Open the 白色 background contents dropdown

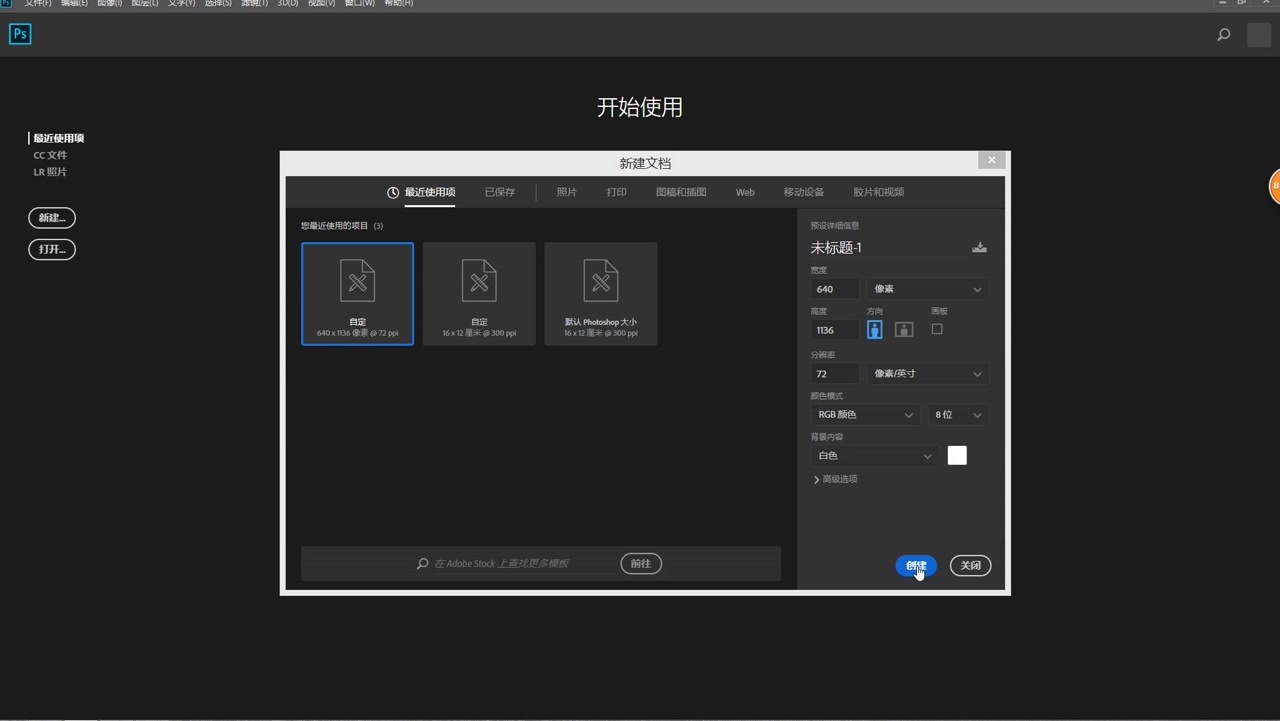click(x=874, y=456)
